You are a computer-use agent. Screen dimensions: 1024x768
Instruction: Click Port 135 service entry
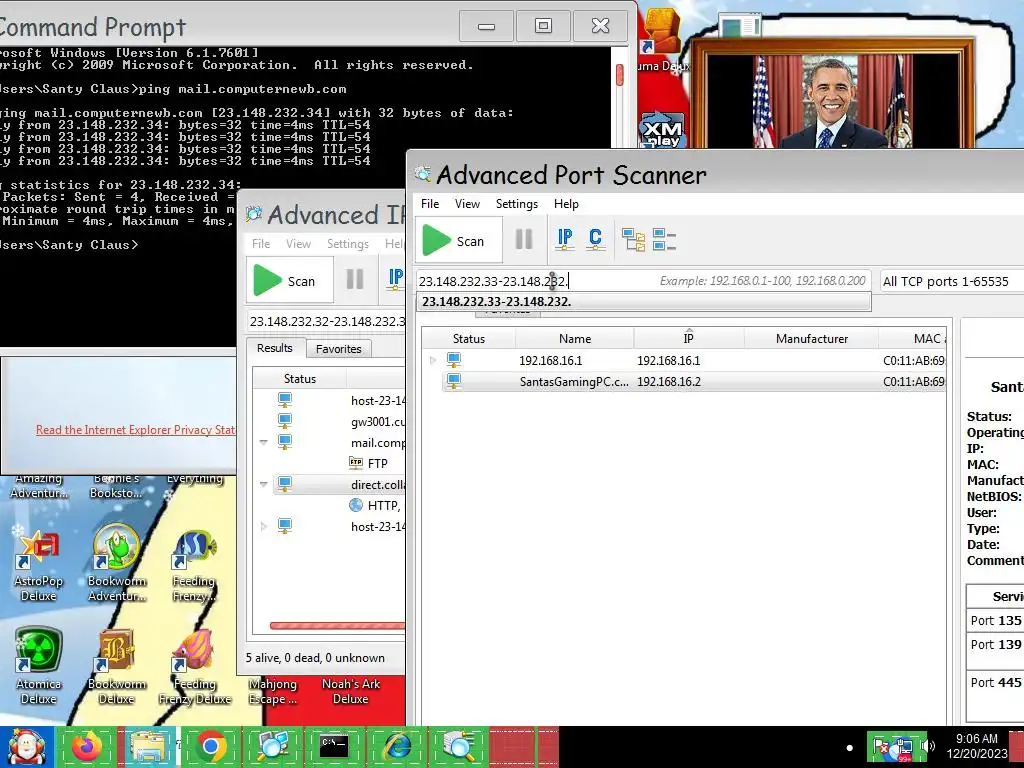[x=995, y=620]
